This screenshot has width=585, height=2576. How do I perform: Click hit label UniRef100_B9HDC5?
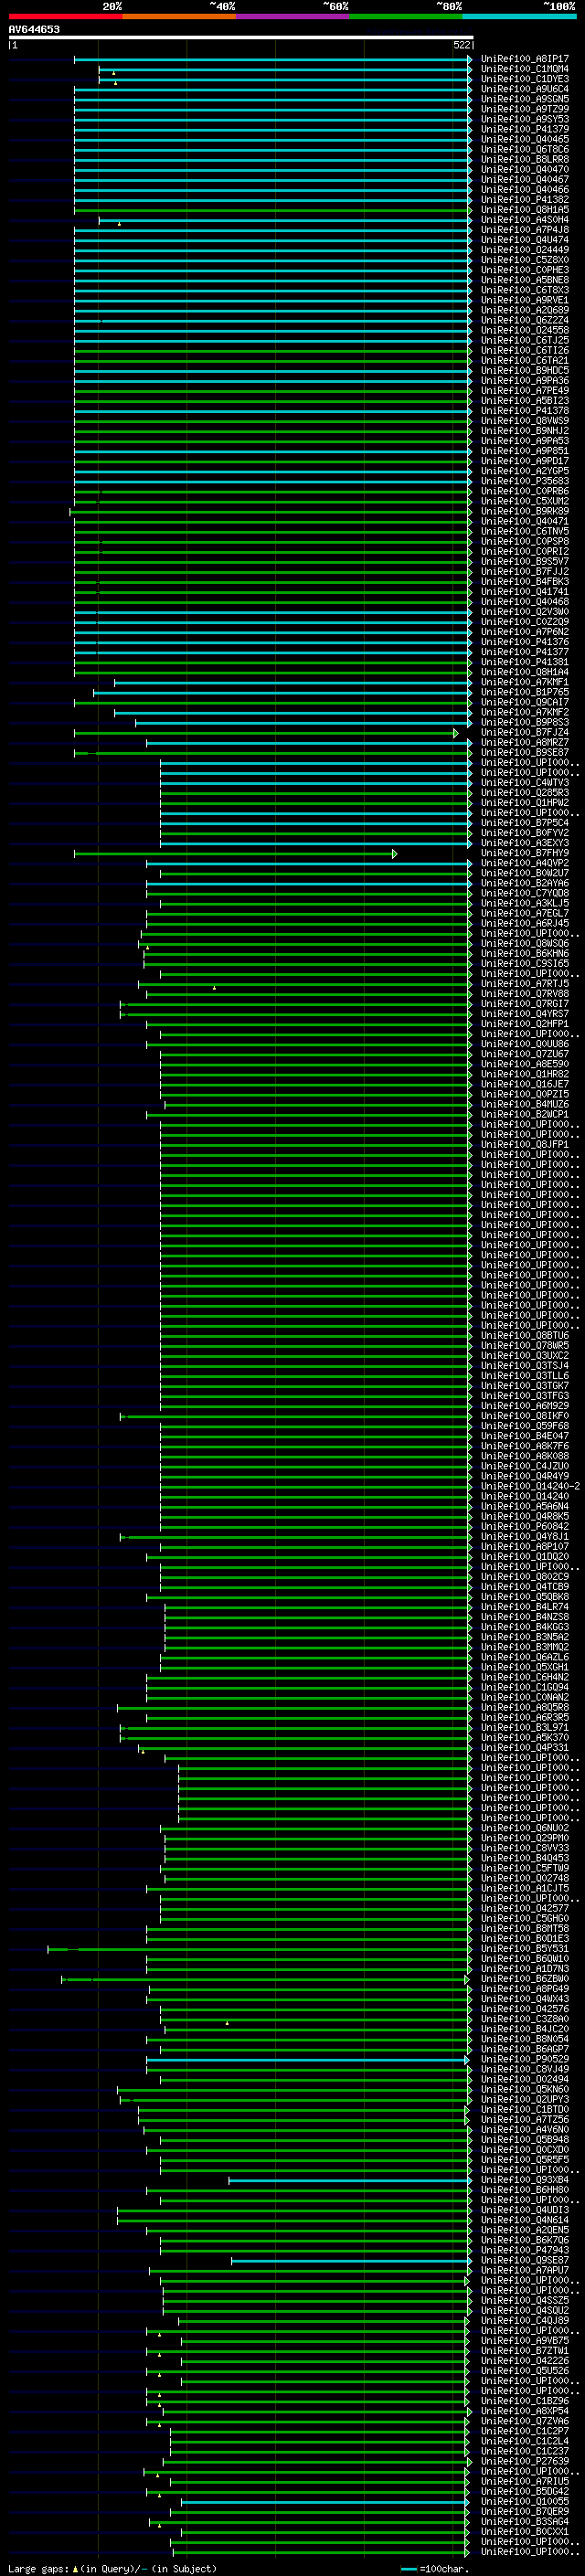click(524, 371)
